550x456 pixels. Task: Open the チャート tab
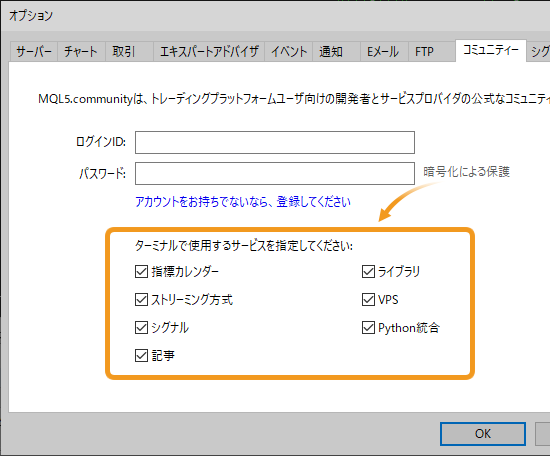tap(81, 52)
